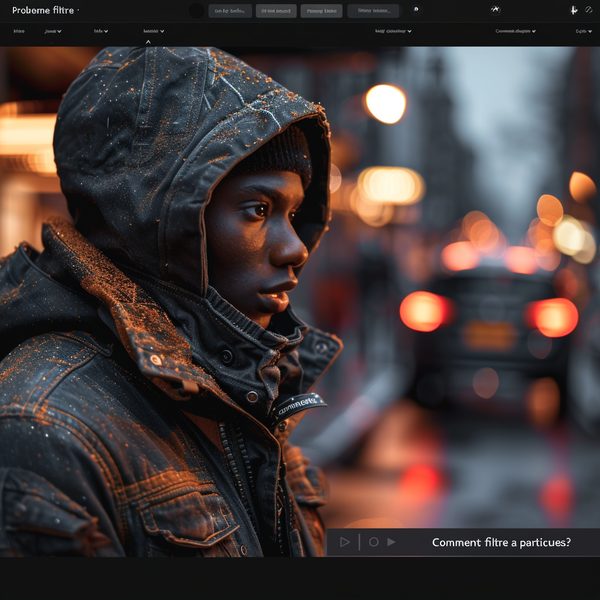Viewport: 600px width, 600px height.
Task: Click the solid play arrow in bottom bar
Action: coord(391,542)
